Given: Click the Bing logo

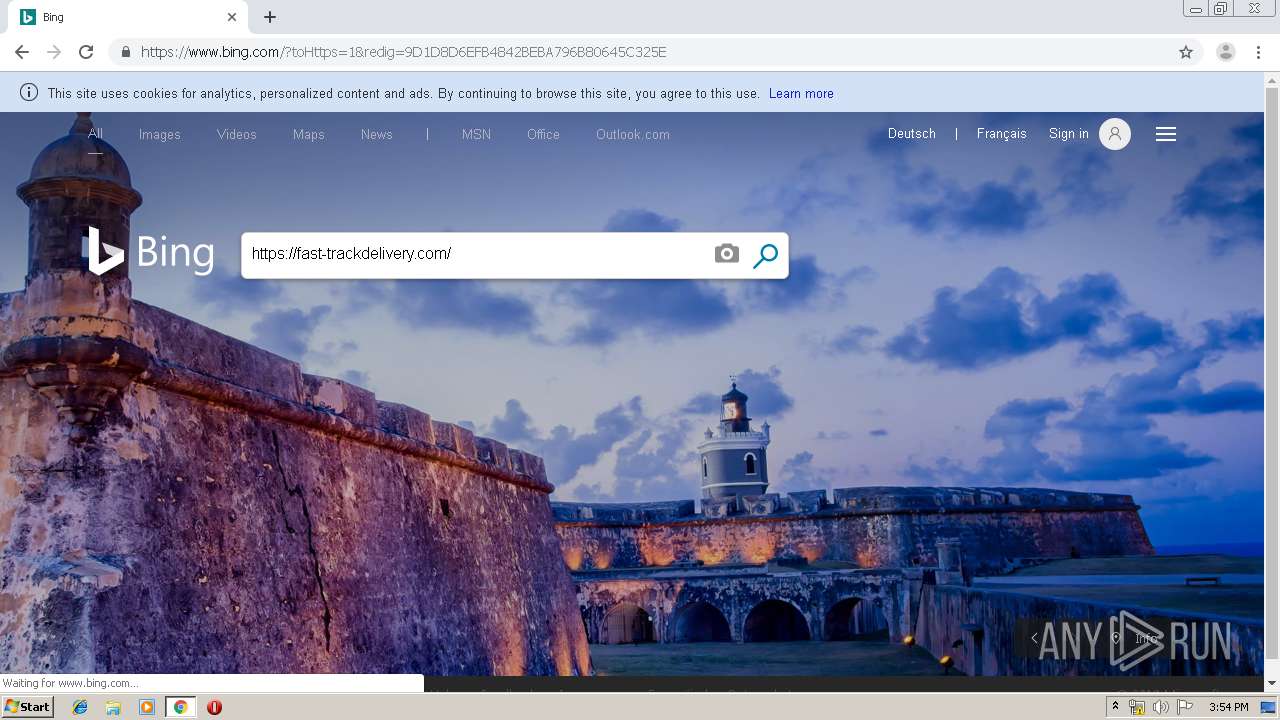Looking at the screenshot, I should pos(149,251).
